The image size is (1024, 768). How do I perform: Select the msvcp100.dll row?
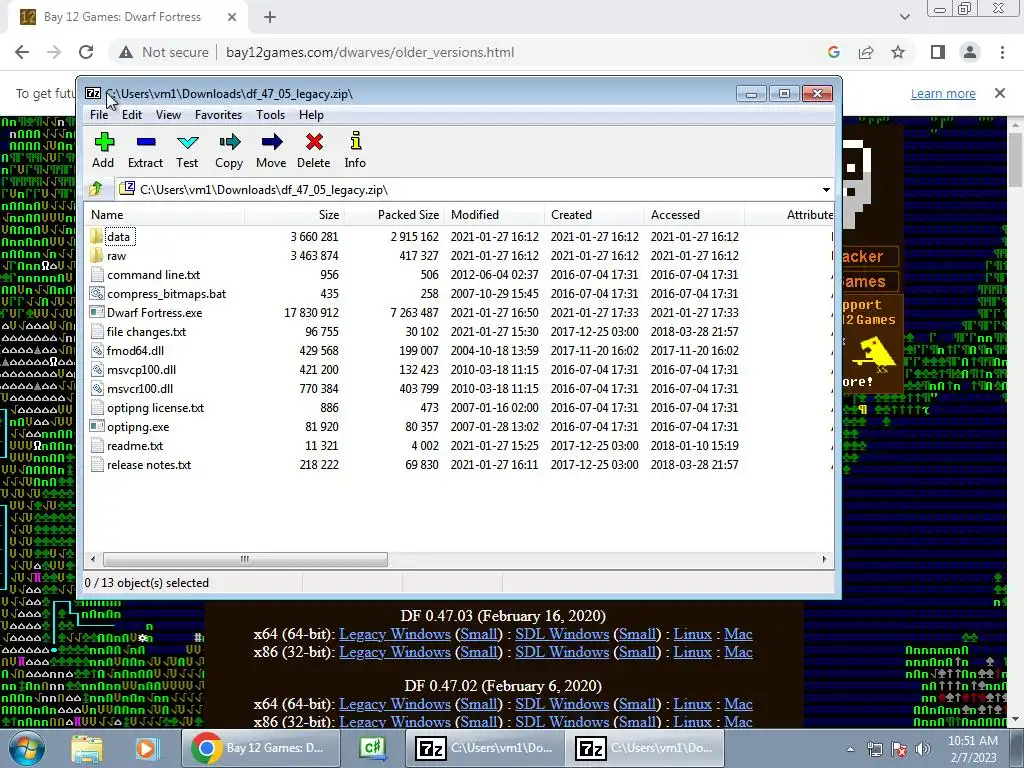pos(458,369)
